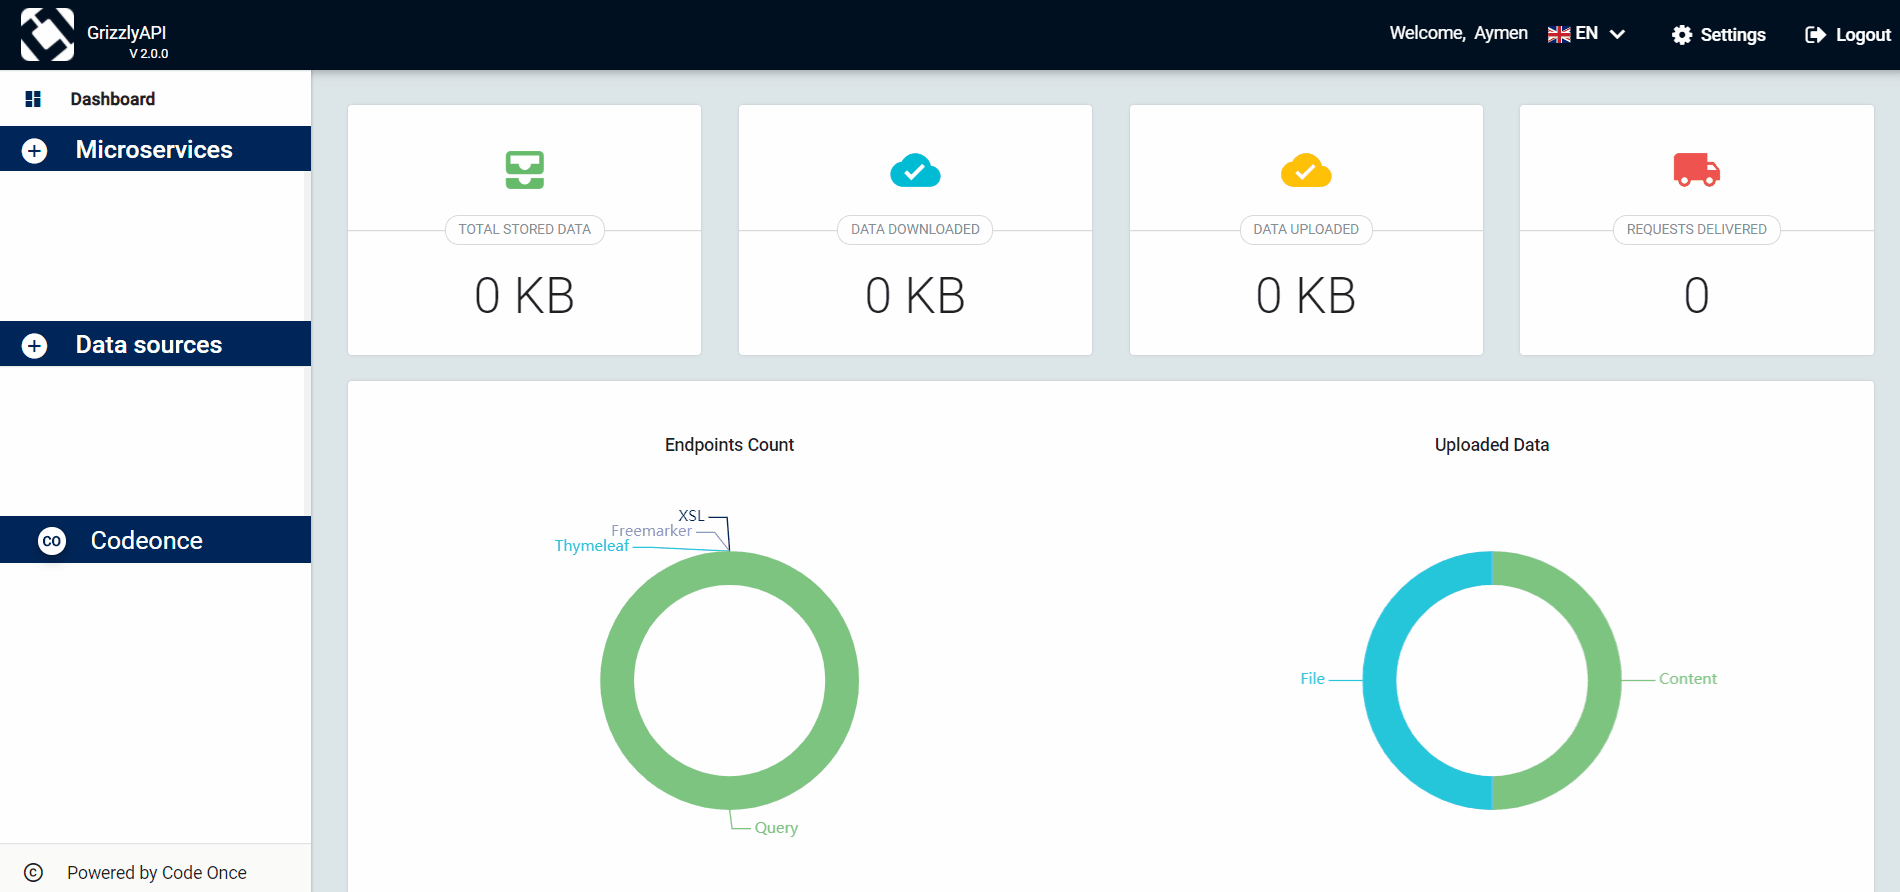Click the Thymeleaf chart label
The height and width of the screenshot is (892, 1900).
click(x=592, y=546)
